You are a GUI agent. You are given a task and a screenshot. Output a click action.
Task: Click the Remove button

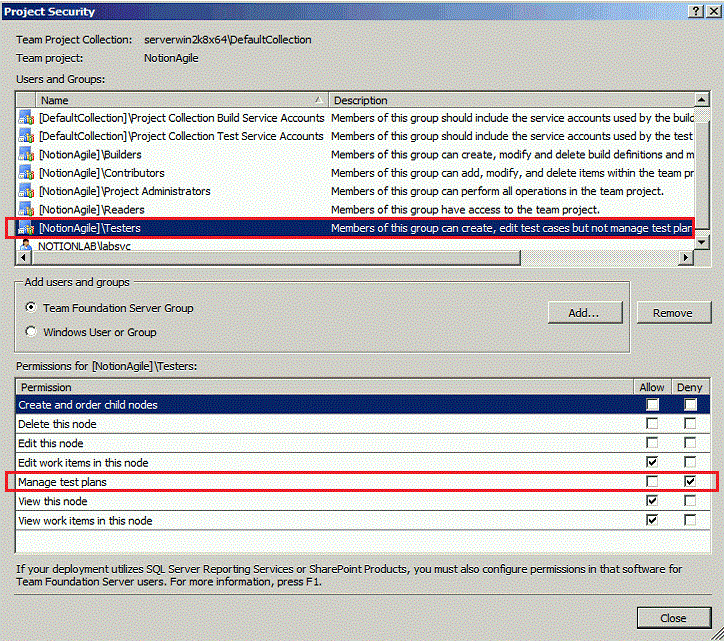(673, 313)
